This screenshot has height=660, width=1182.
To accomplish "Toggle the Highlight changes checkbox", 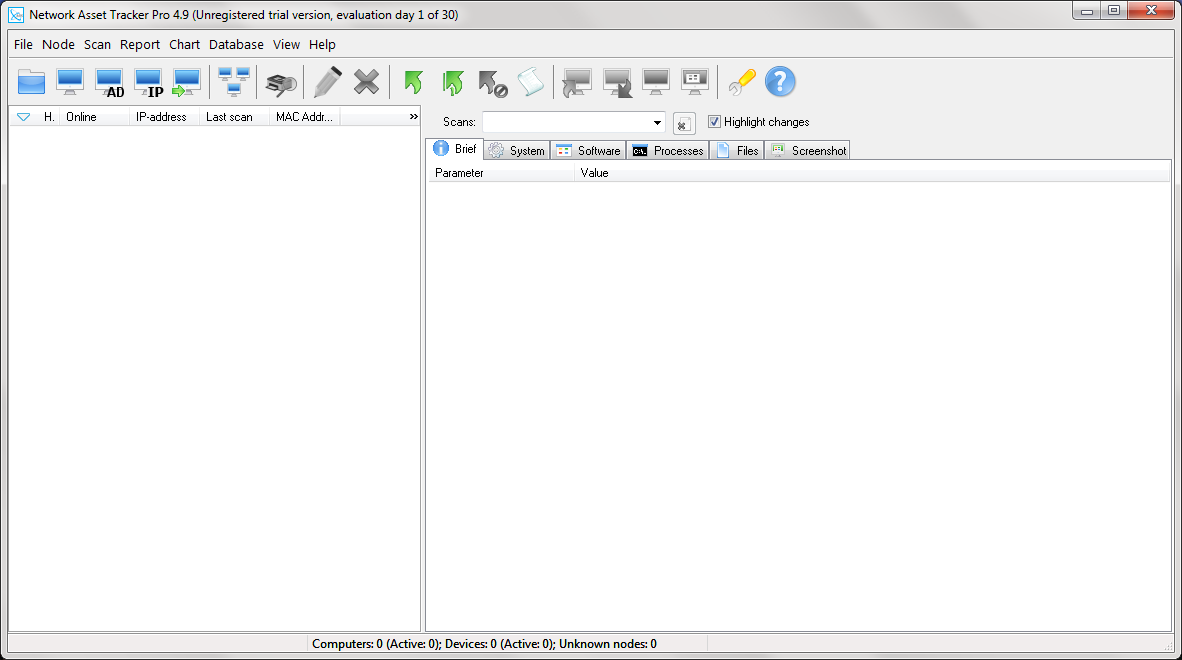I will click(x=715, y=121).
